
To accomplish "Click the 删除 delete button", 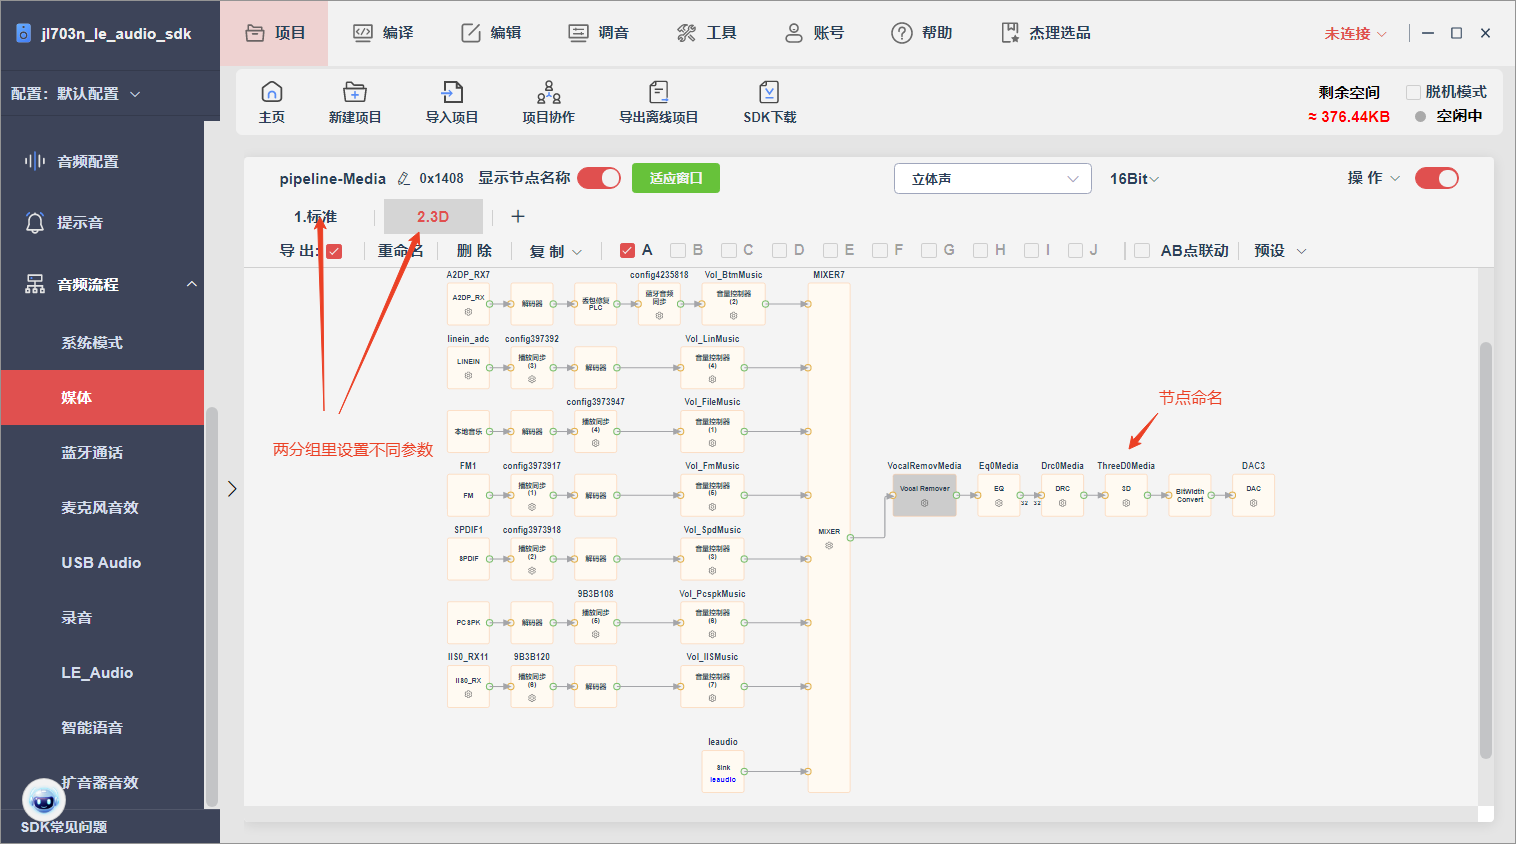I will click(x=474, y=251).
